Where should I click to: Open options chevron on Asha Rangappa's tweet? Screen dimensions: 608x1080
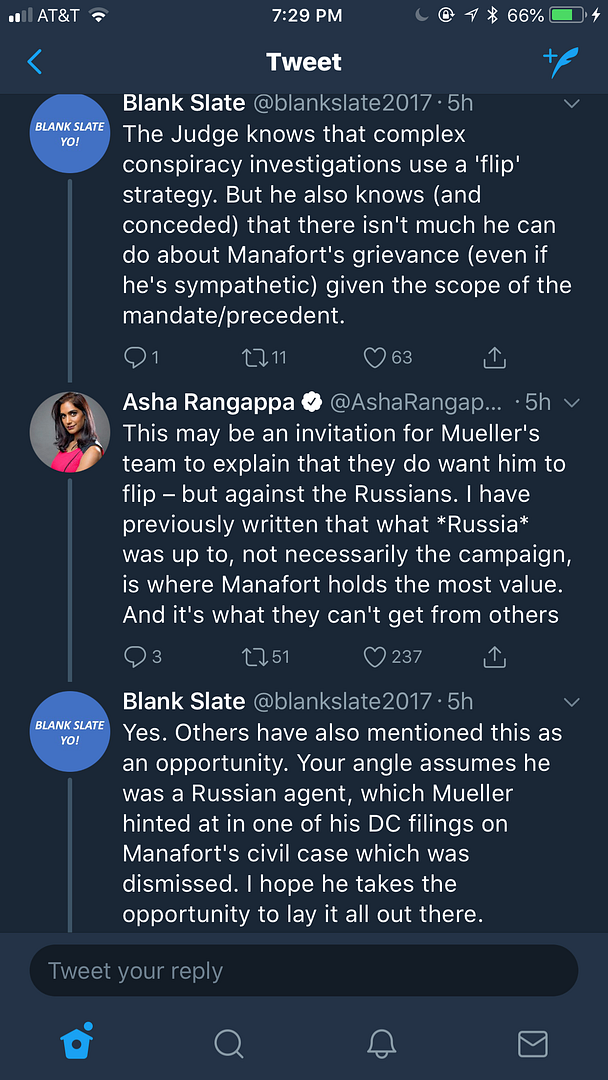pos(572,403)
